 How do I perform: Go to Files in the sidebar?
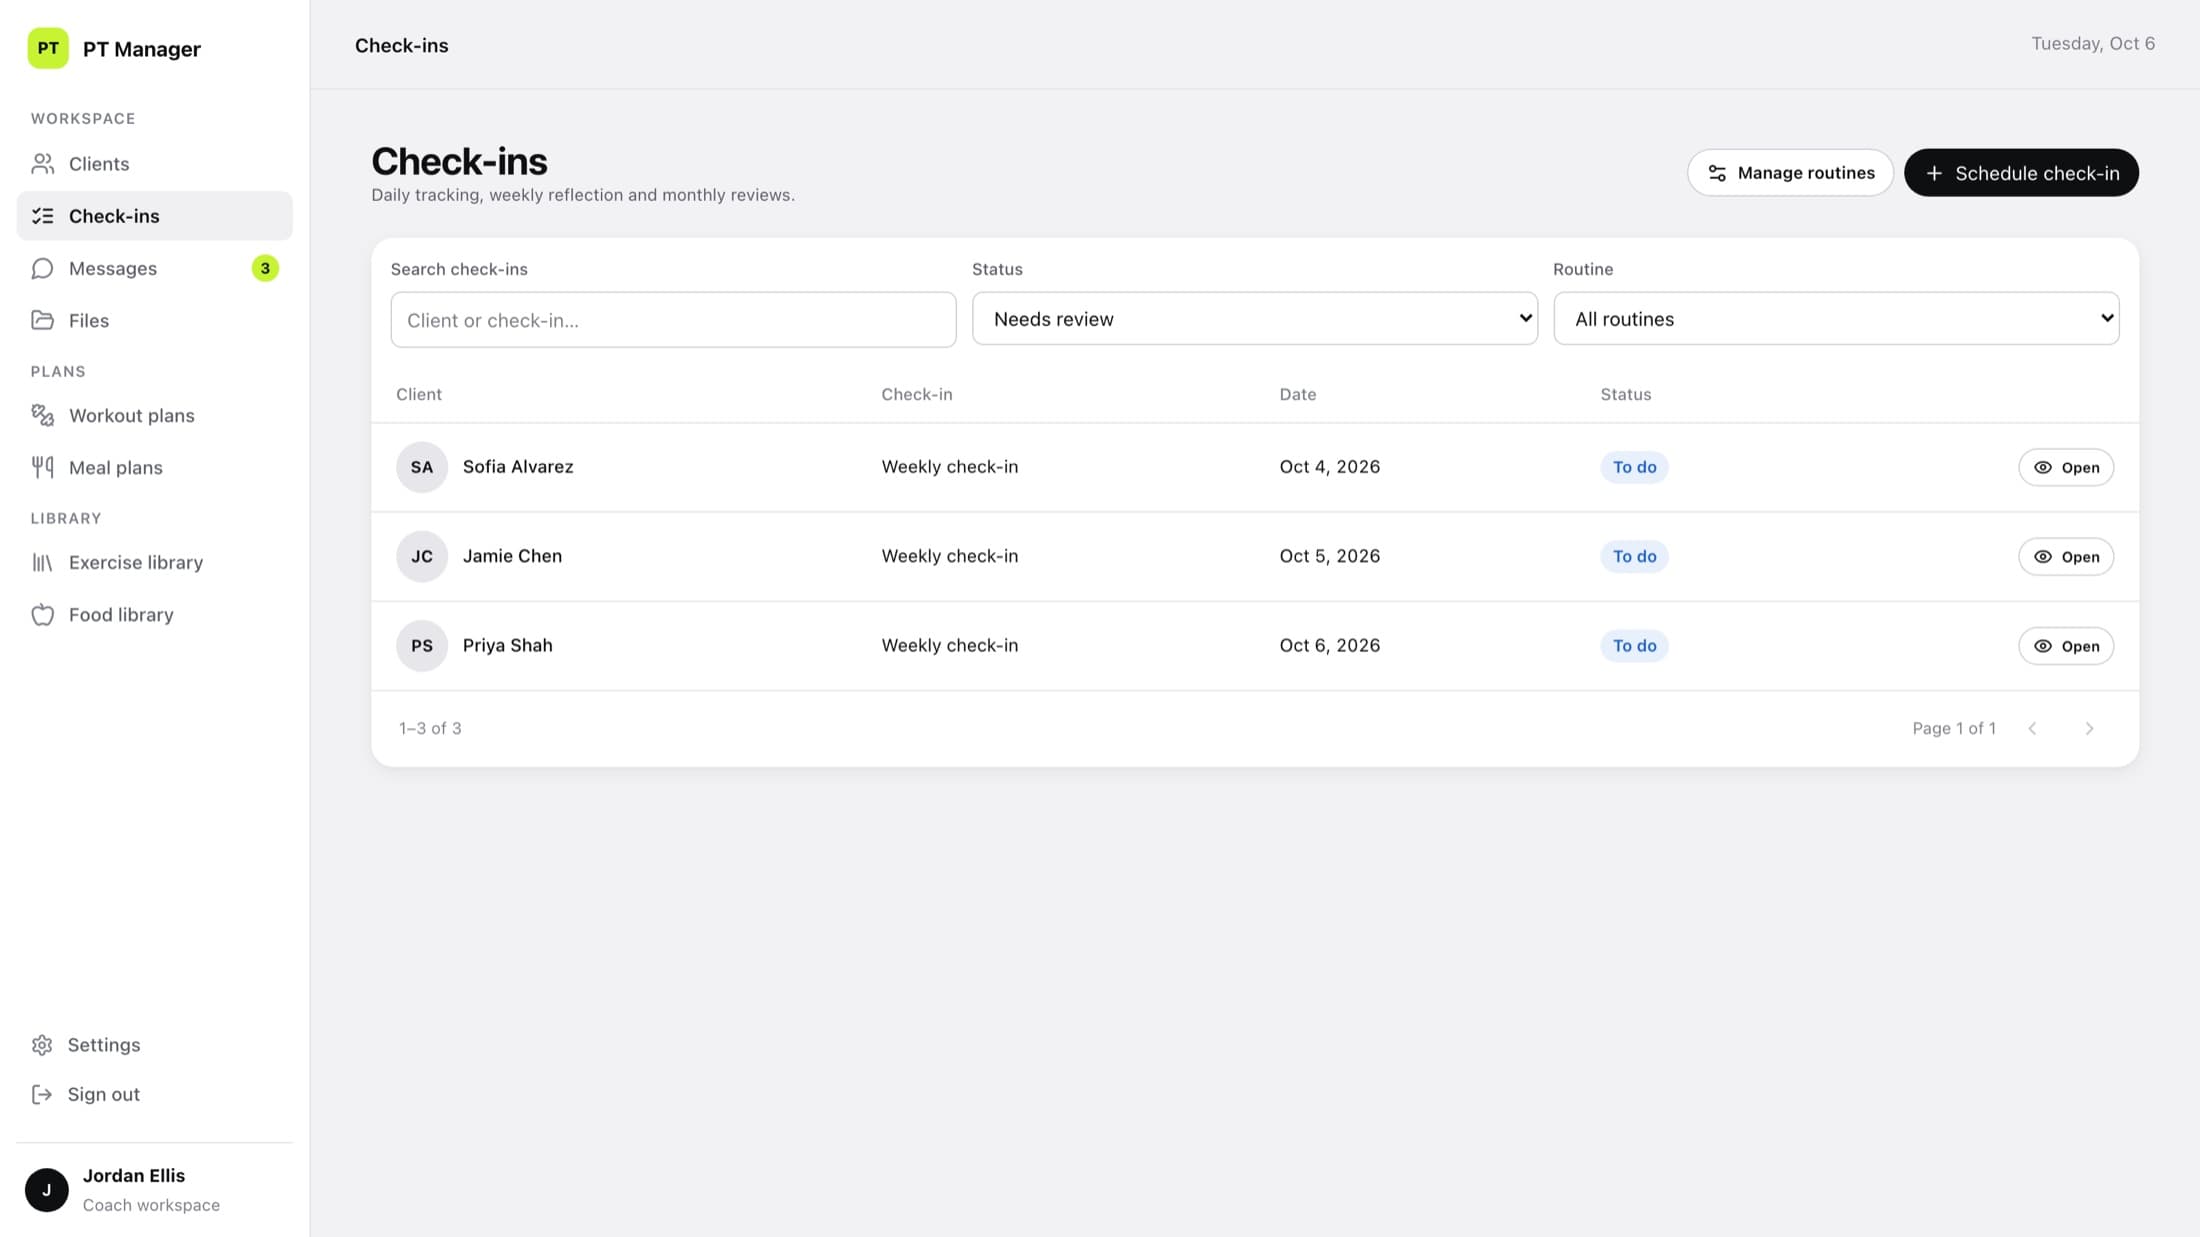coord(154,320)
